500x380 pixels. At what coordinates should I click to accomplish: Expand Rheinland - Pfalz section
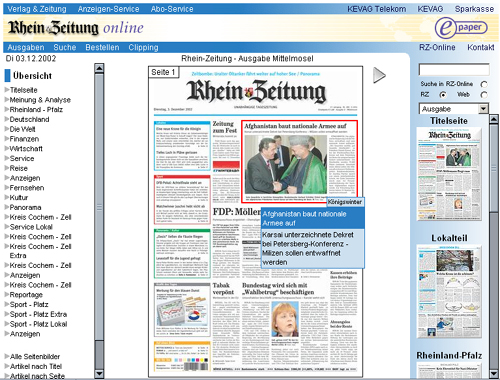point(7,109)
